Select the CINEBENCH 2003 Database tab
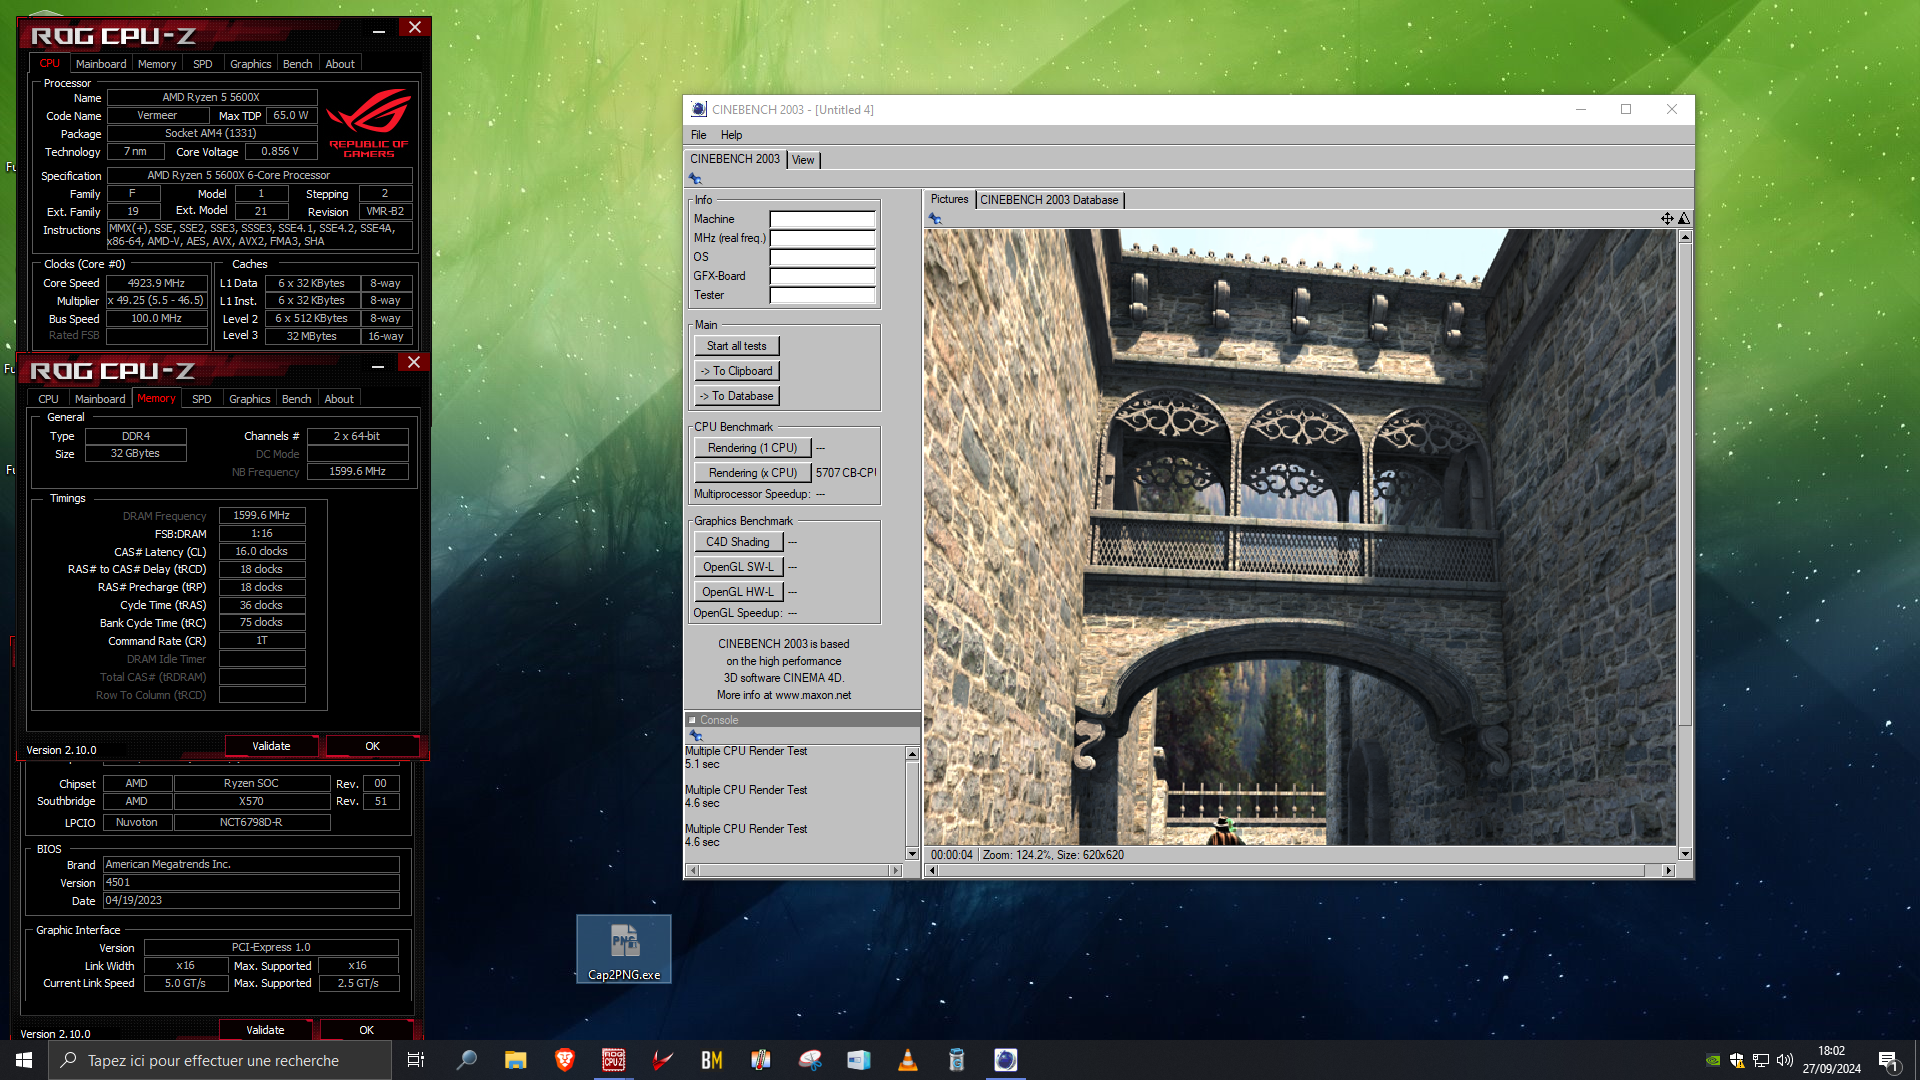This screenshot has height=1080, width=1920. [1049, 200]
